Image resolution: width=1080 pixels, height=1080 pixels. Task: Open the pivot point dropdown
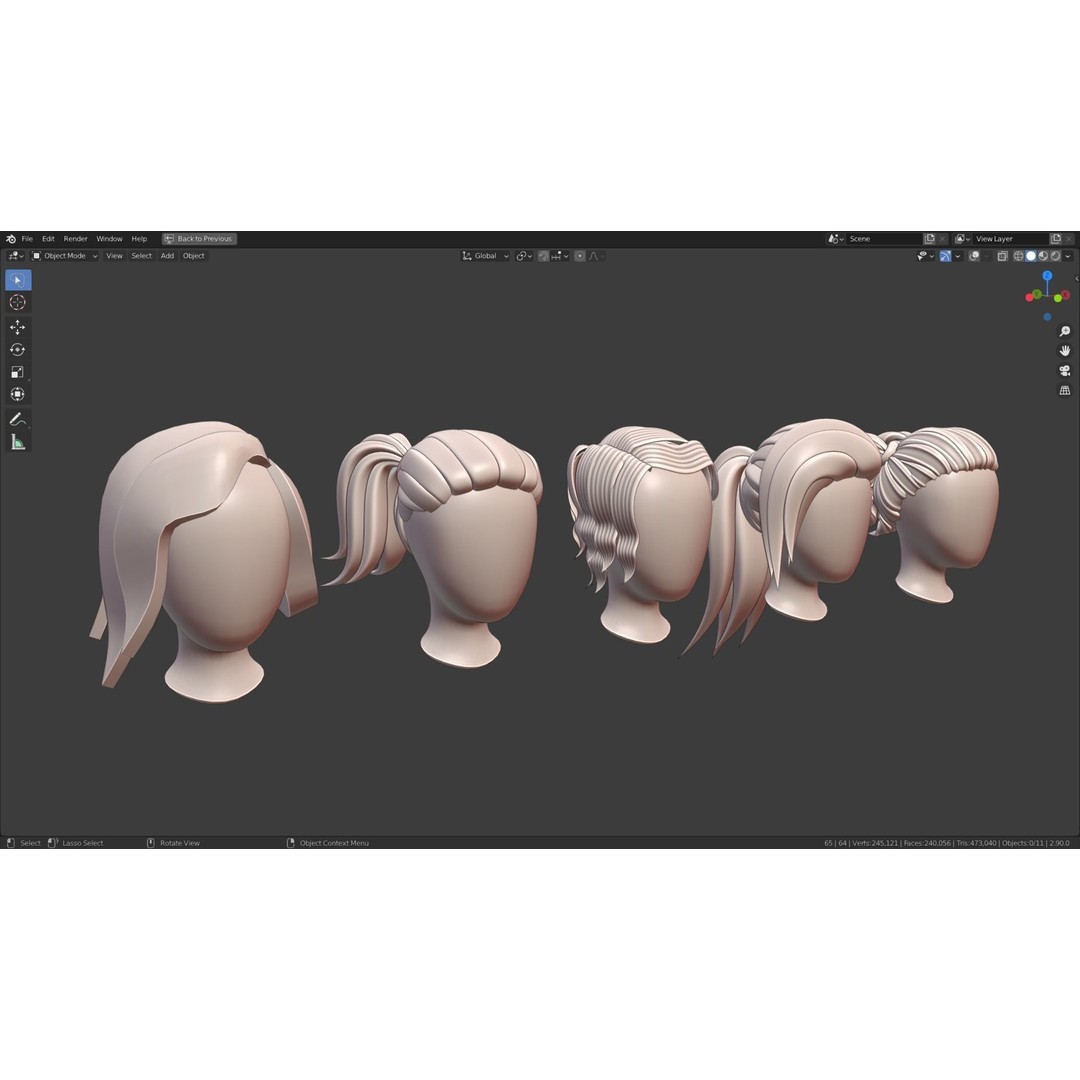point(525,256)
